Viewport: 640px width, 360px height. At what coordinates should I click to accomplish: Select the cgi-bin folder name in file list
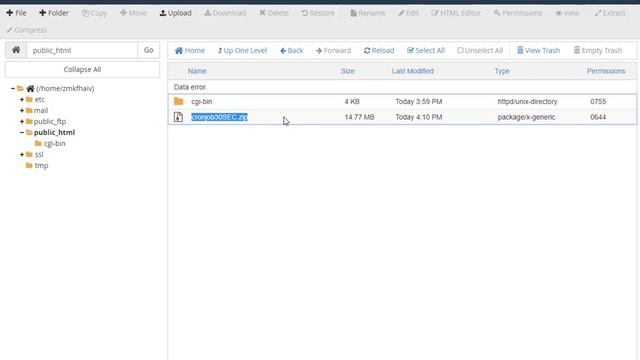(x=202, y=102)
